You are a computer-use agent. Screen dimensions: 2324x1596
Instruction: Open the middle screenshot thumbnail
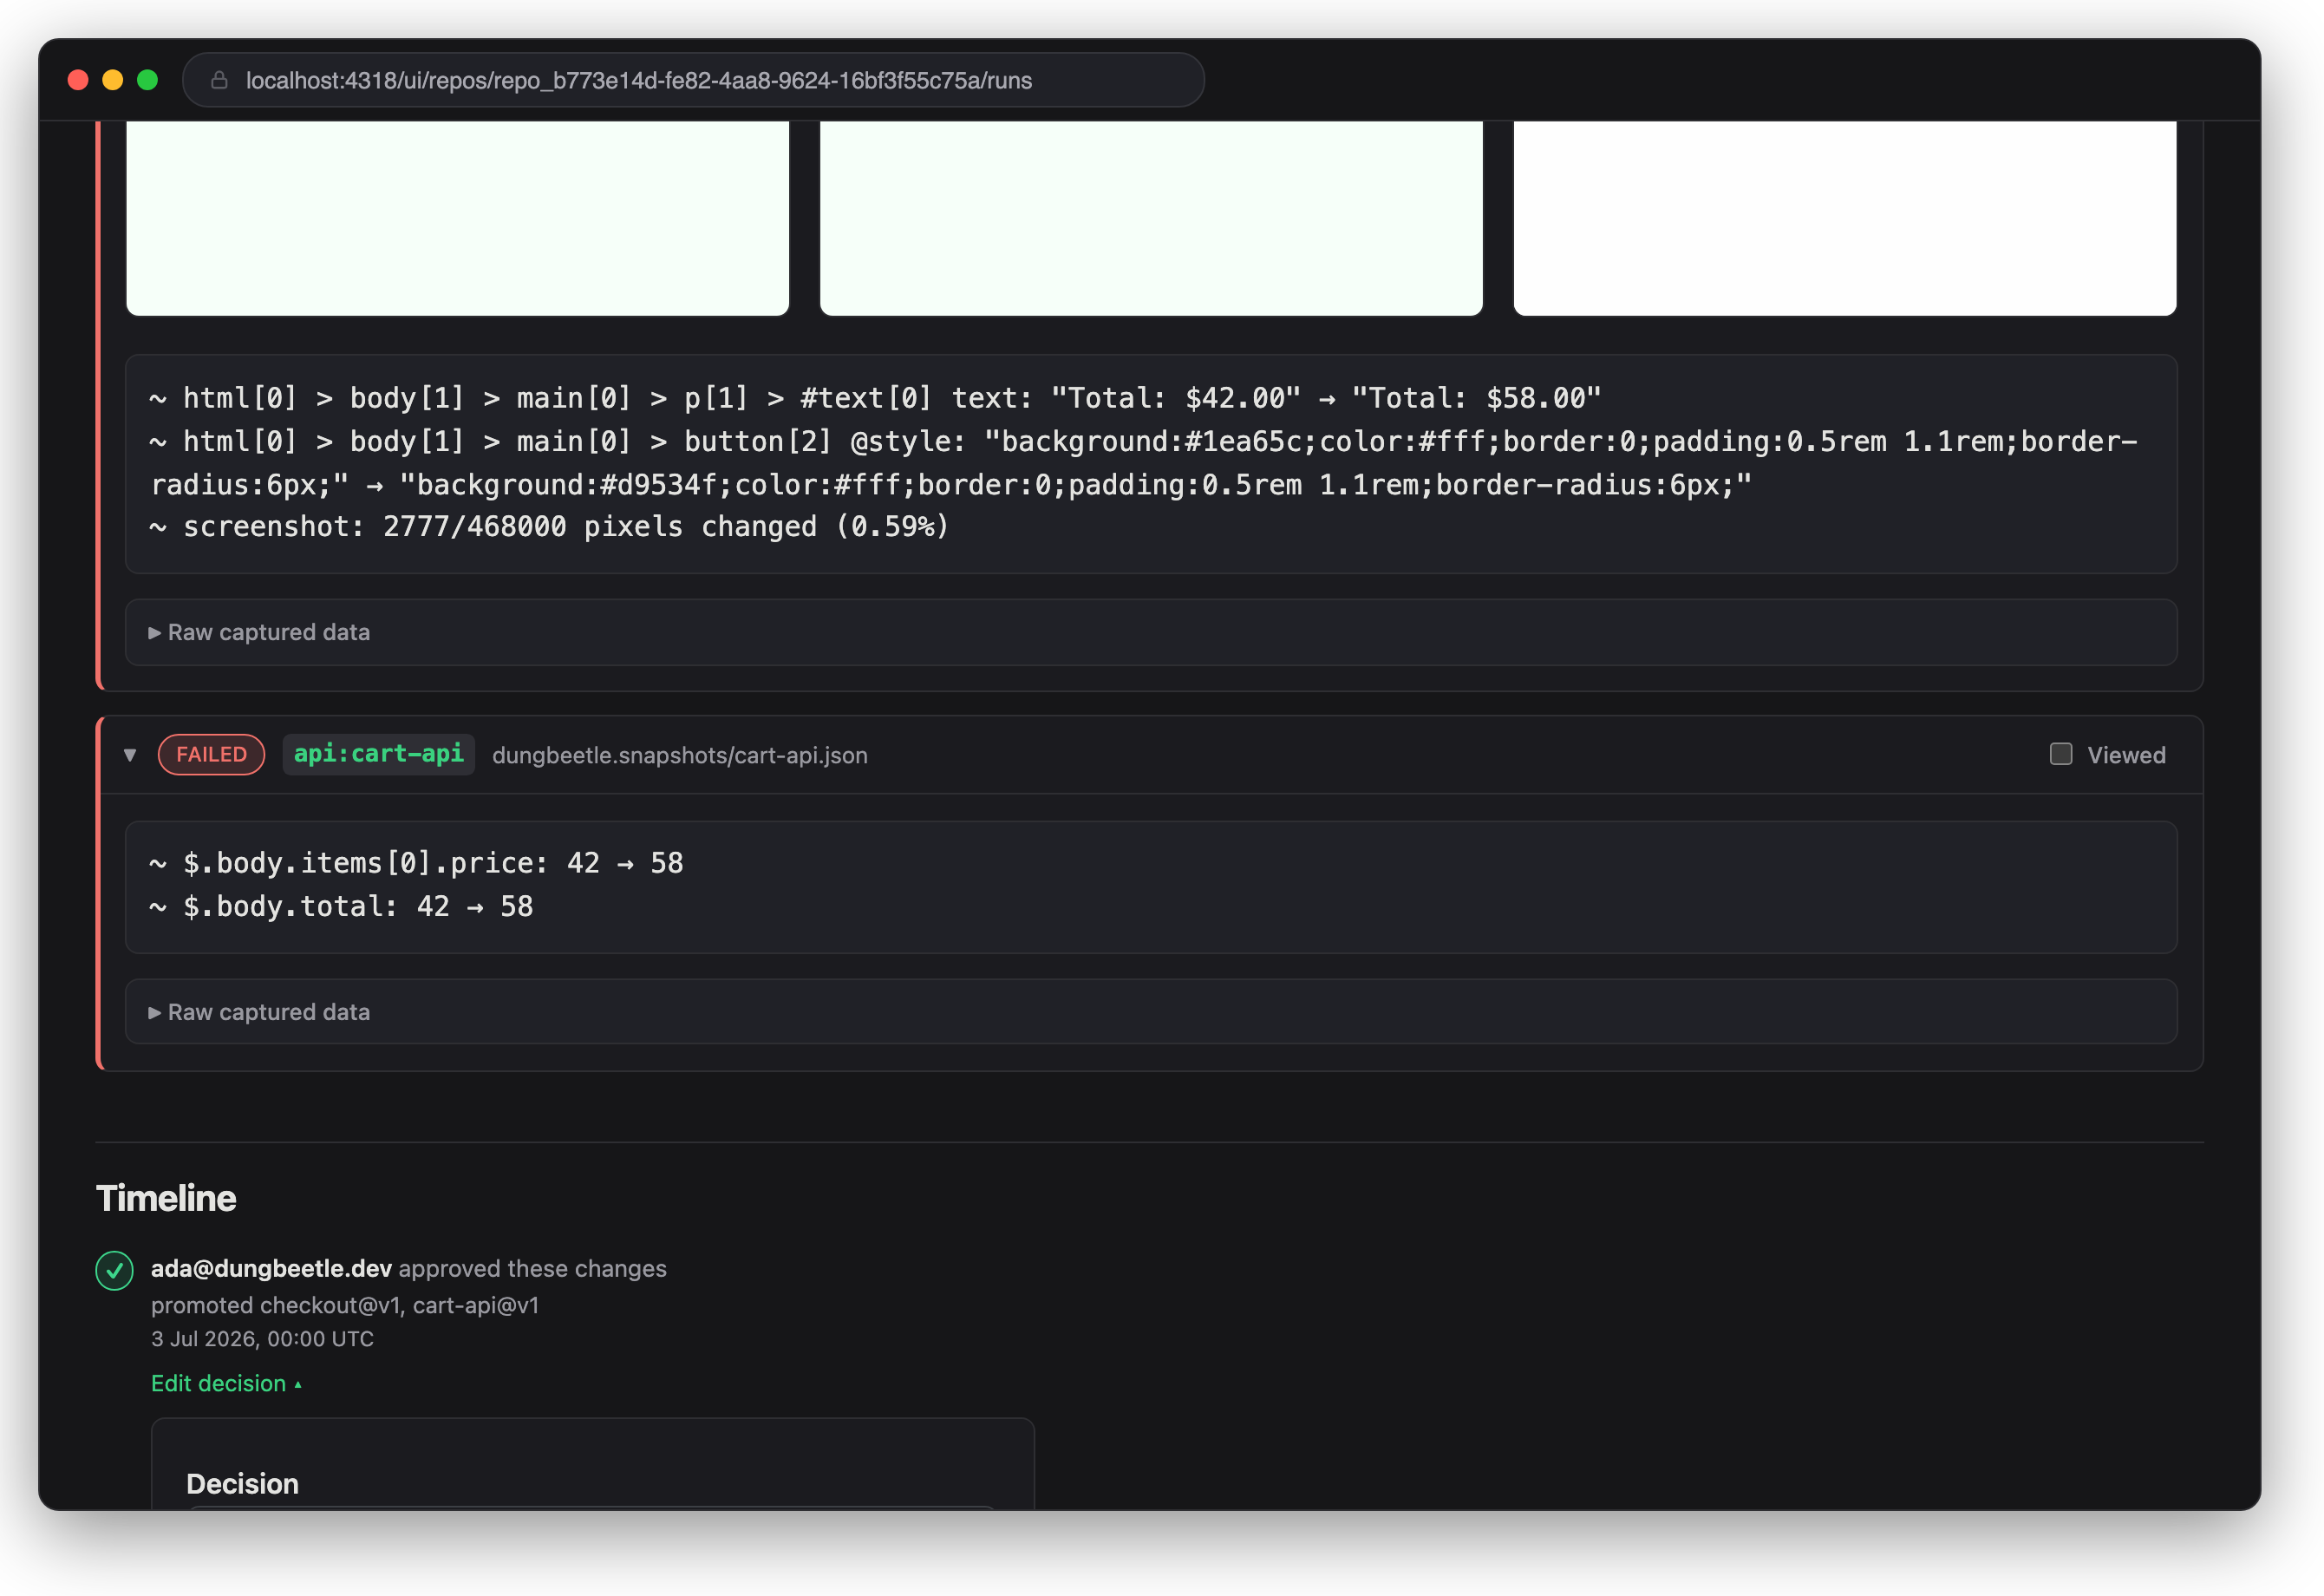[x=1151, y=218]
